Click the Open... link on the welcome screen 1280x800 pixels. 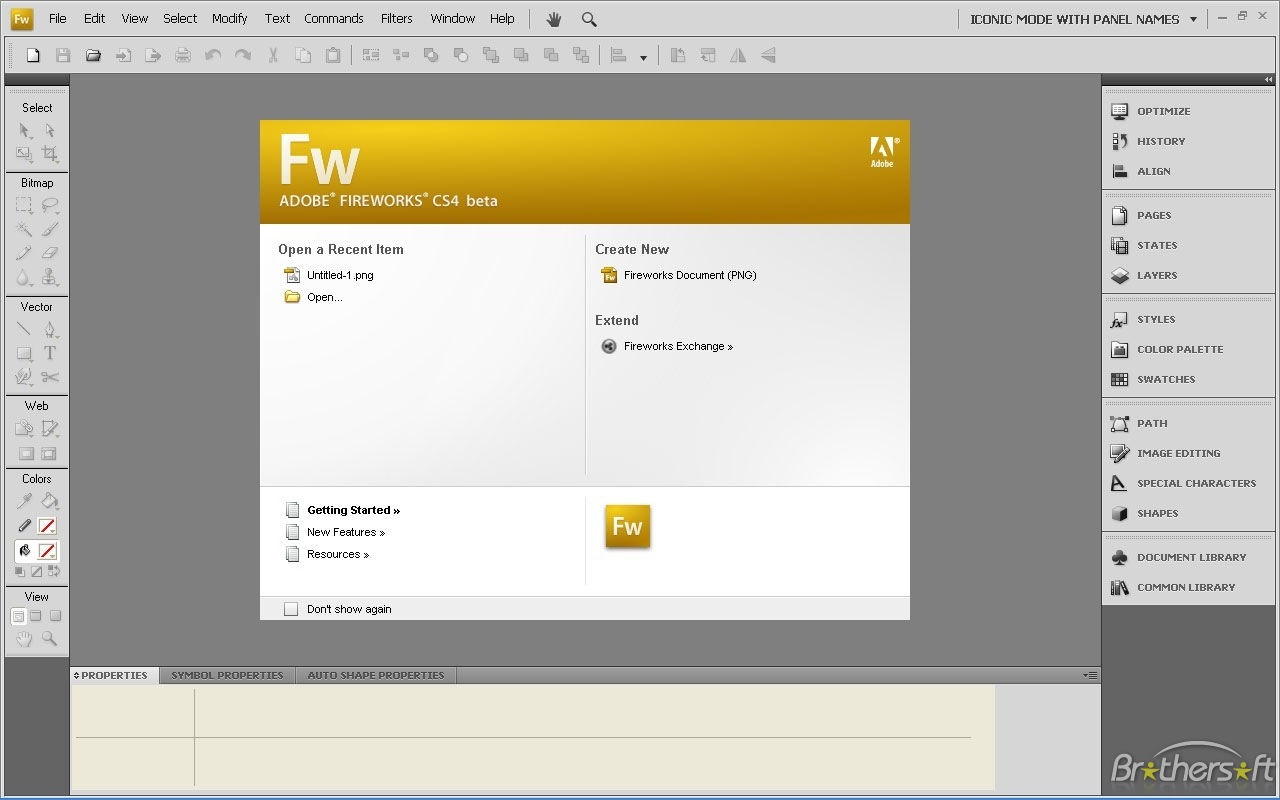314,297
